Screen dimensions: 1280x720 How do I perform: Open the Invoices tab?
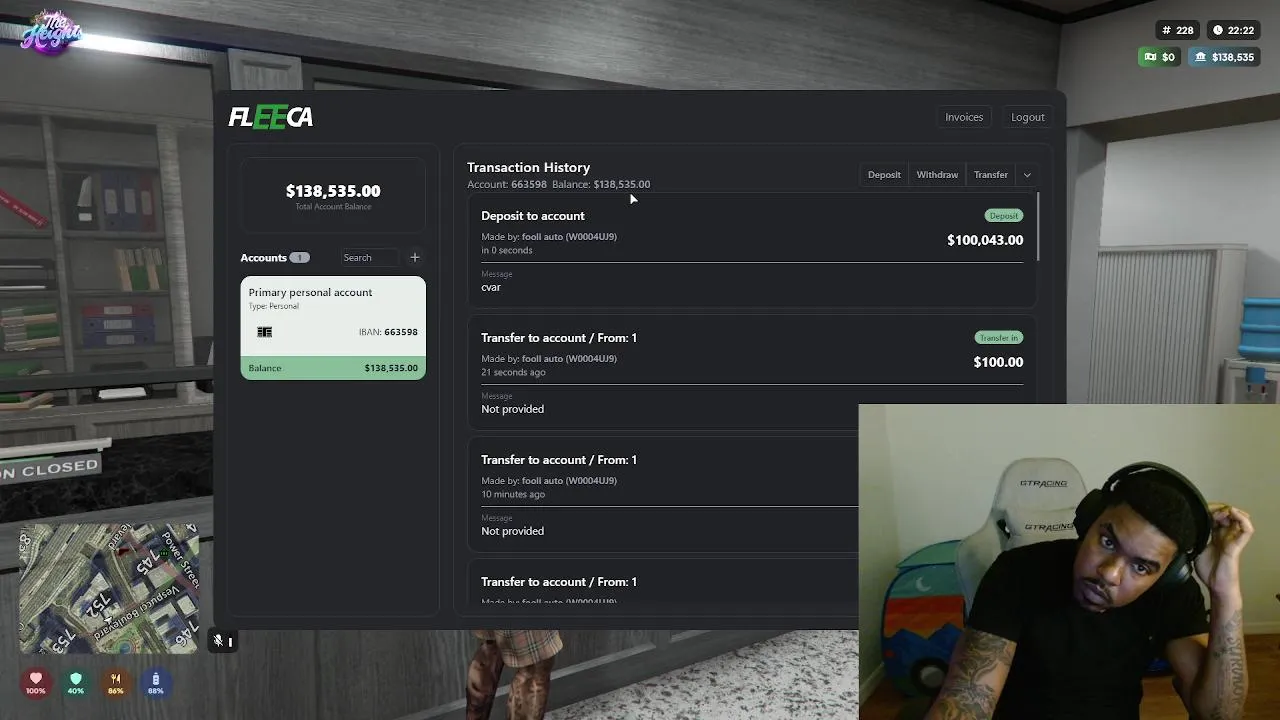point(964,117)
